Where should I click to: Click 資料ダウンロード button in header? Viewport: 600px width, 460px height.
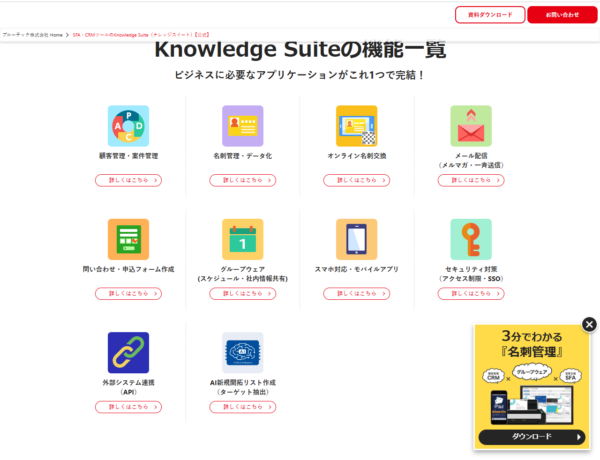point(490,15)
